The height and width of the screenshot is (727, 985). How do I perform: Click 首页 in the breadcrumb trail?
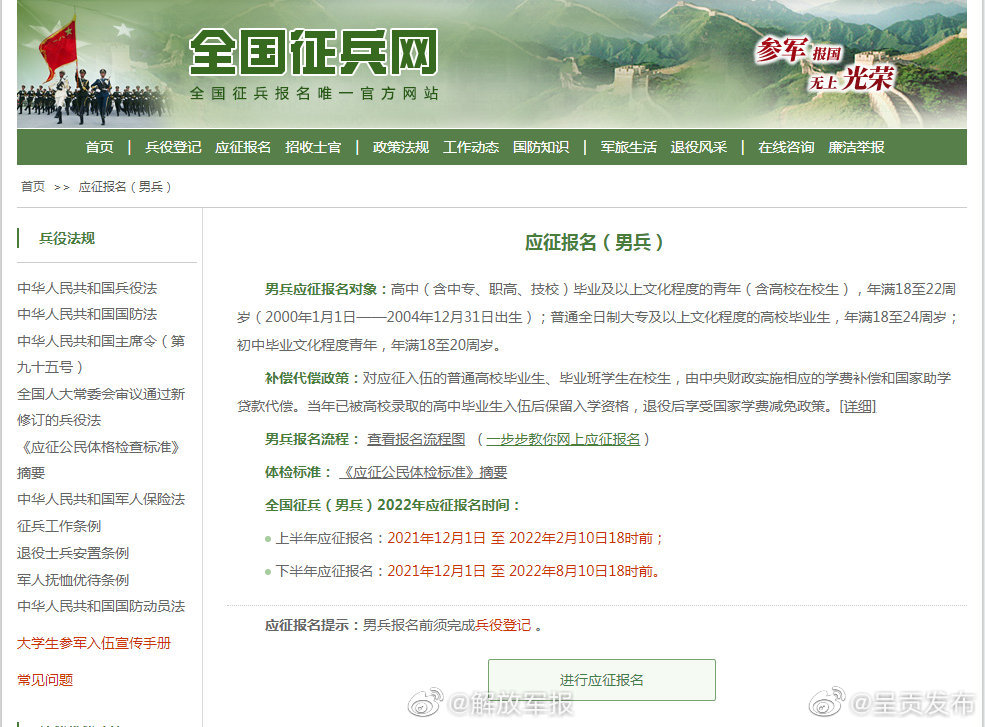31,185
